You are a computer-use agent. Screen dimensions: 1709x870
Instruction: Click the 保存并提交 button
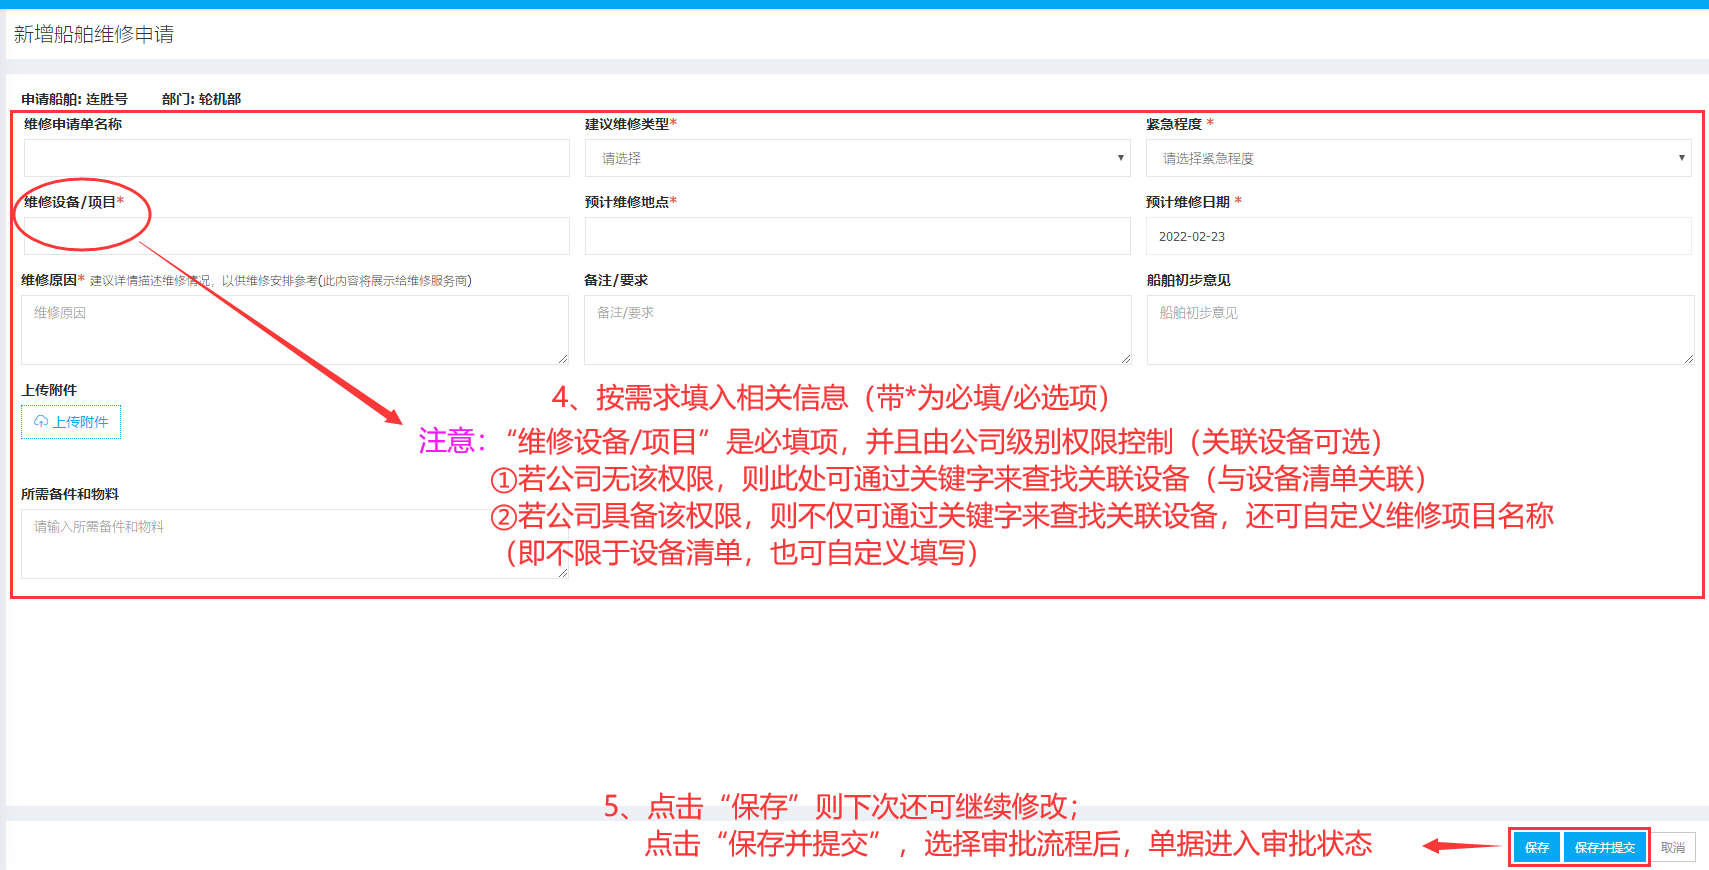point(1605,847)
